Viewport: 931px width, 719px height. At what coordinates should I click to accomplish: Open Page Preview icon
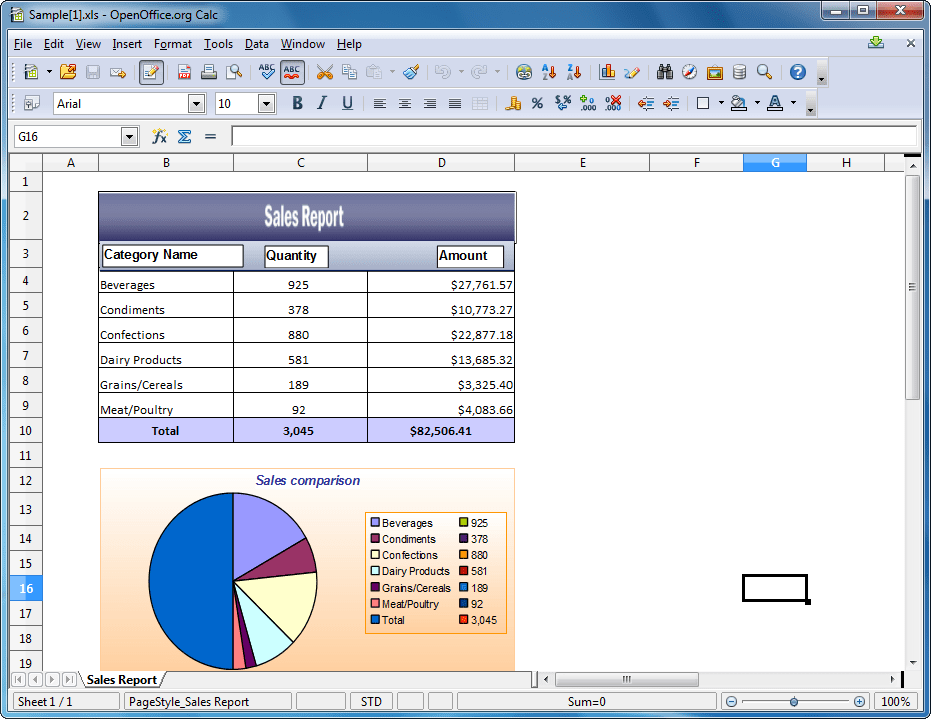click(234, 72)
